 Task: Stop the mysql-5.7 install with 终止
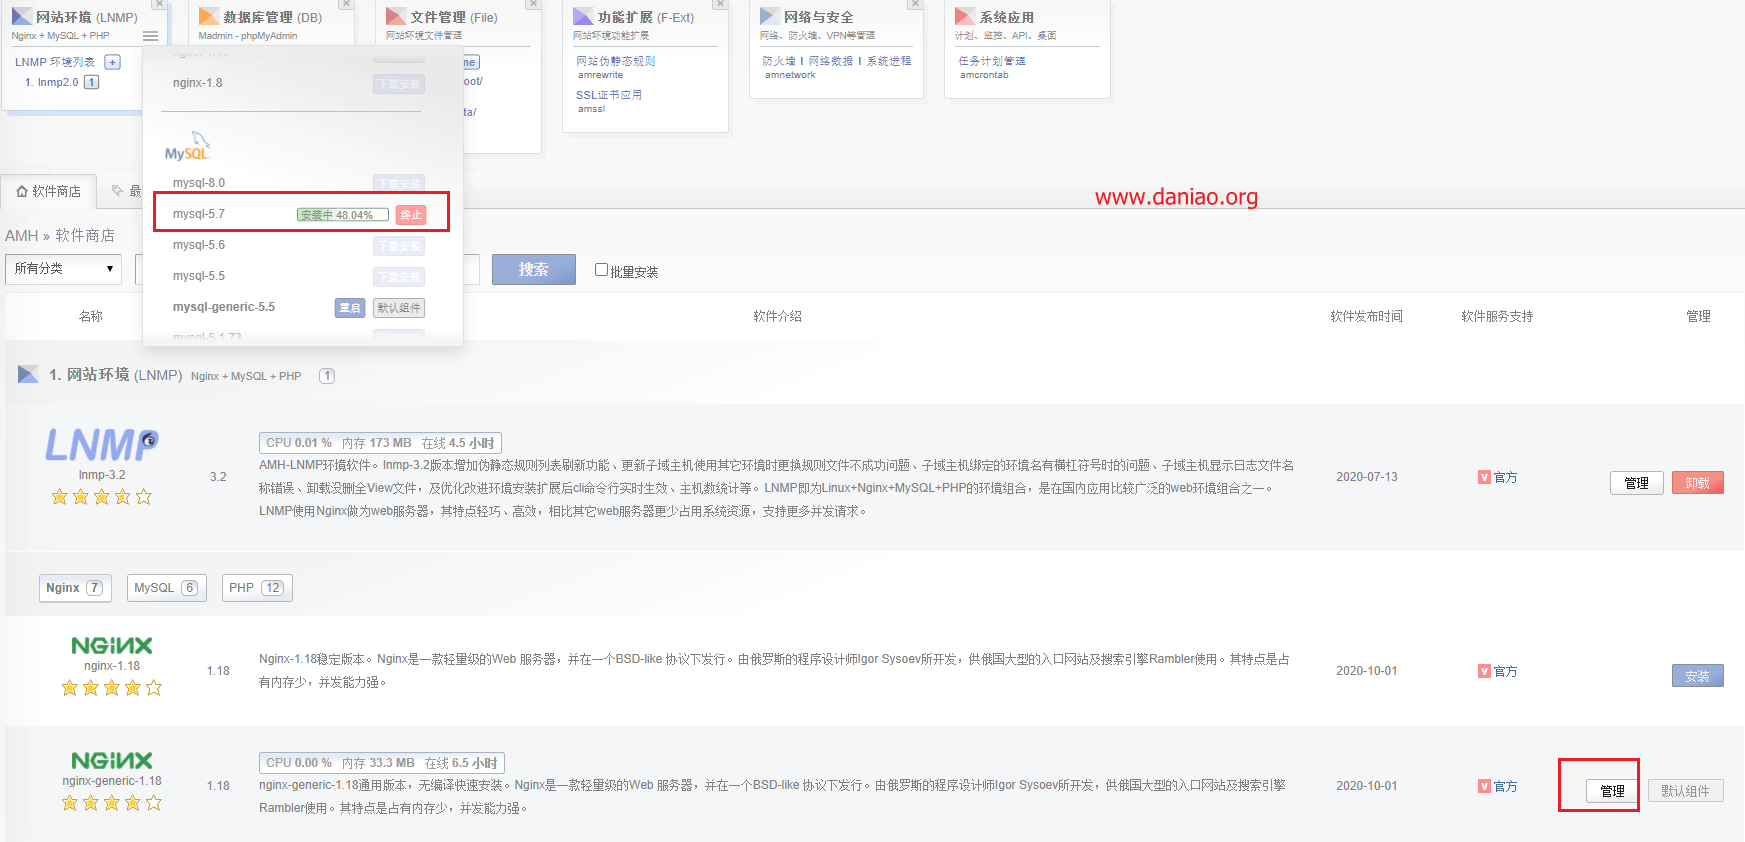pos(411,215)
